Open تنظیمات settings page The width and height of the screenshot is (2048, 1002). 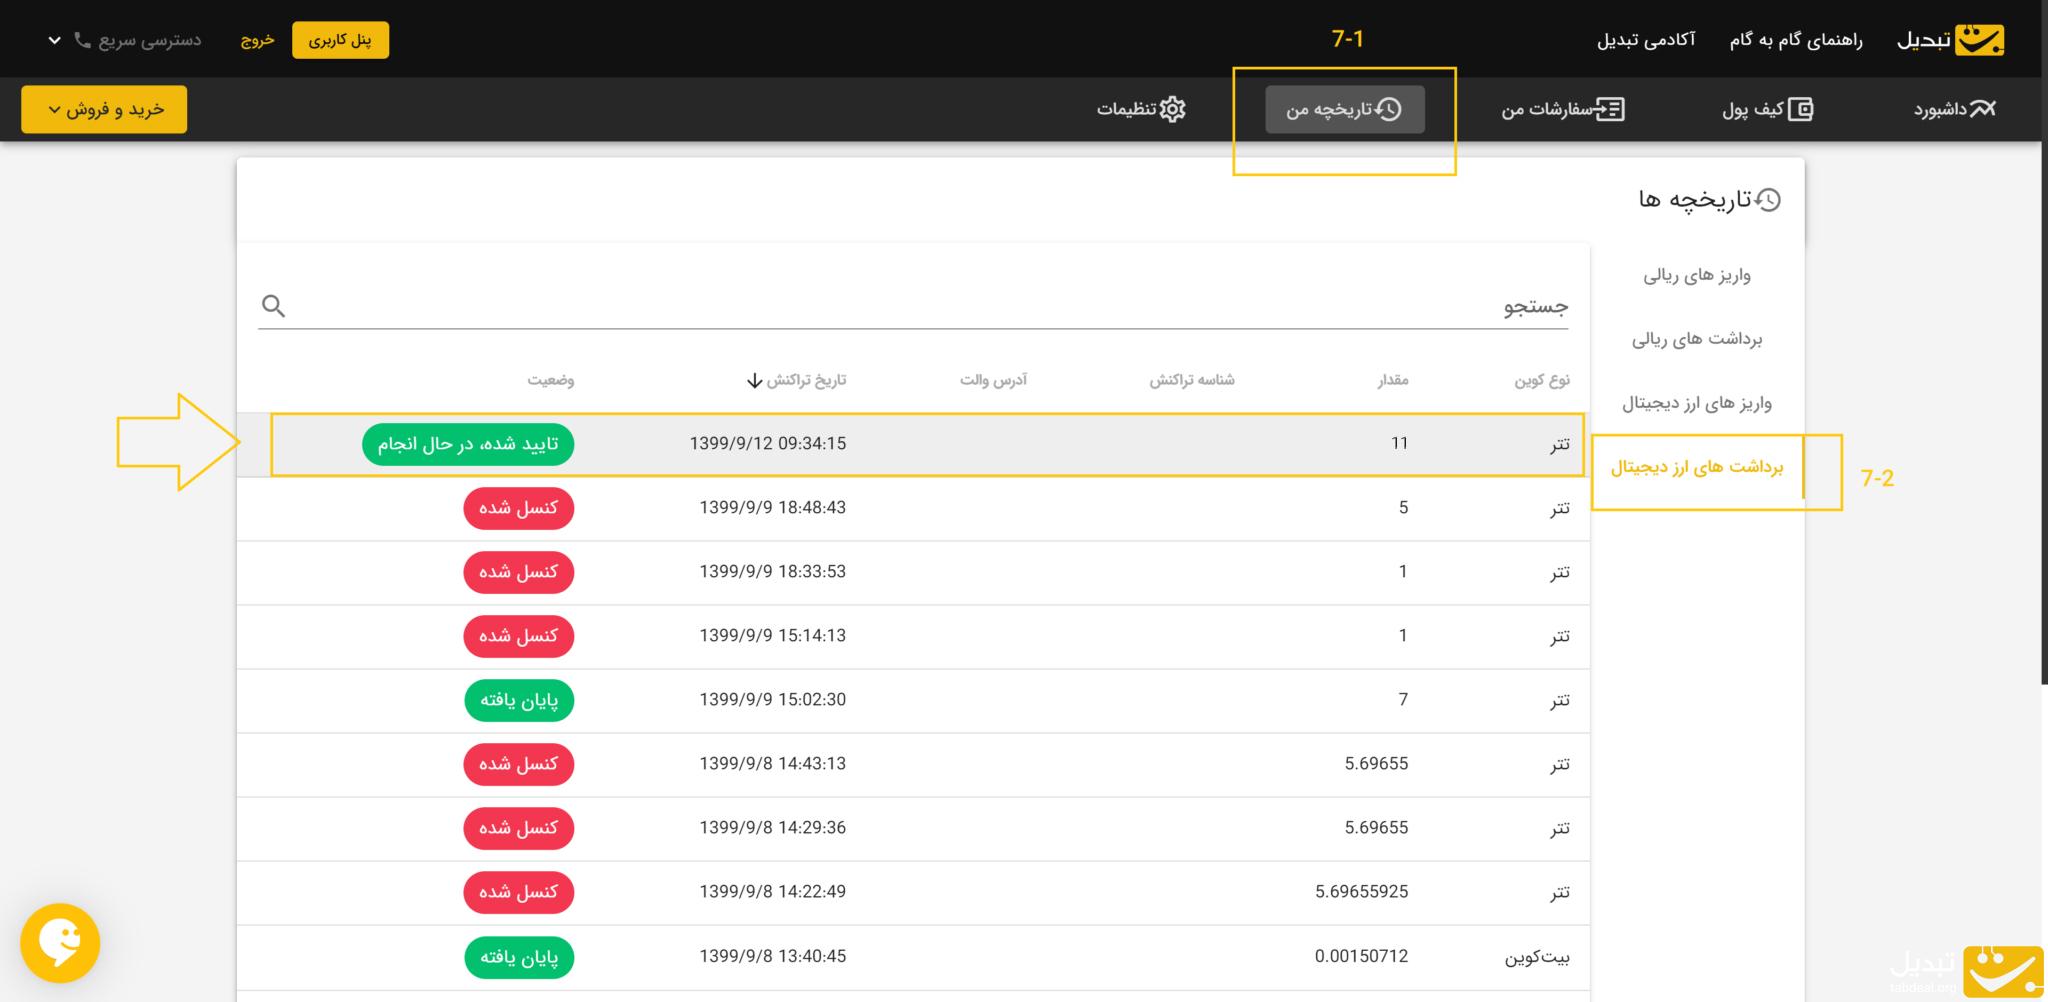click(1141, 109)
